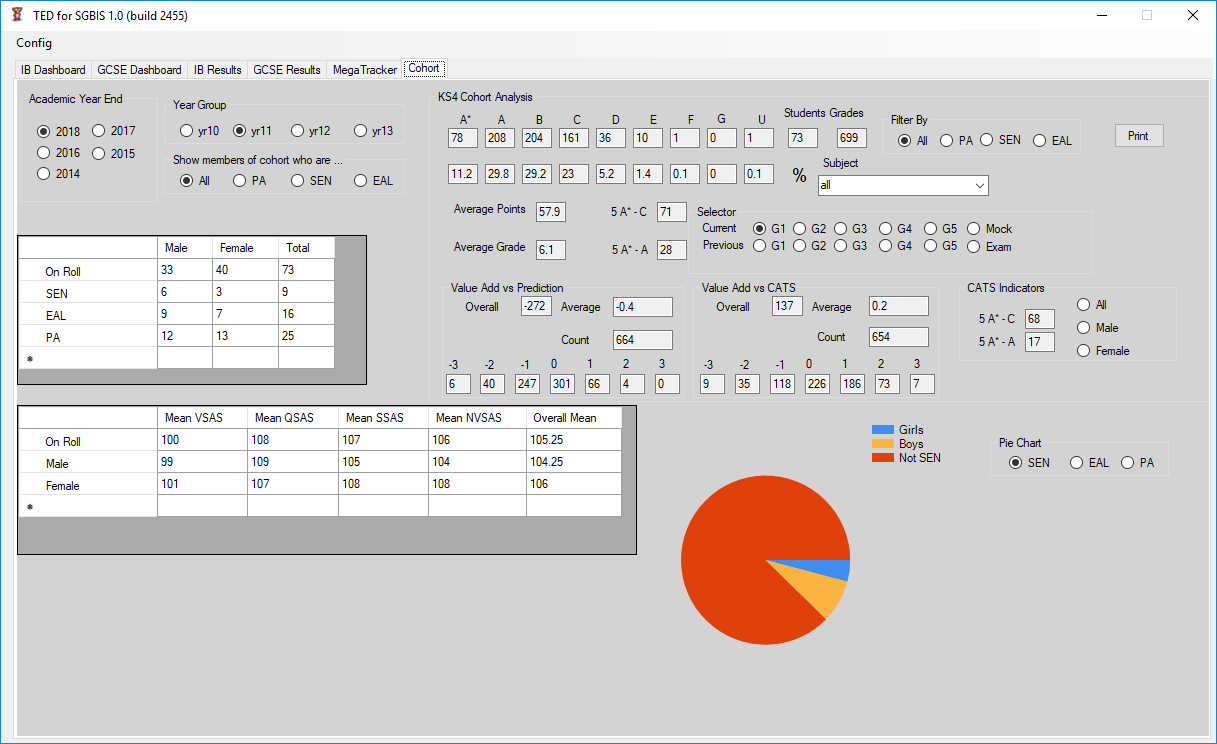The height and width of the screenshot is (744, 1217).
Task: Click the Average Points field 57.9
Action: (x=551, y=212)
